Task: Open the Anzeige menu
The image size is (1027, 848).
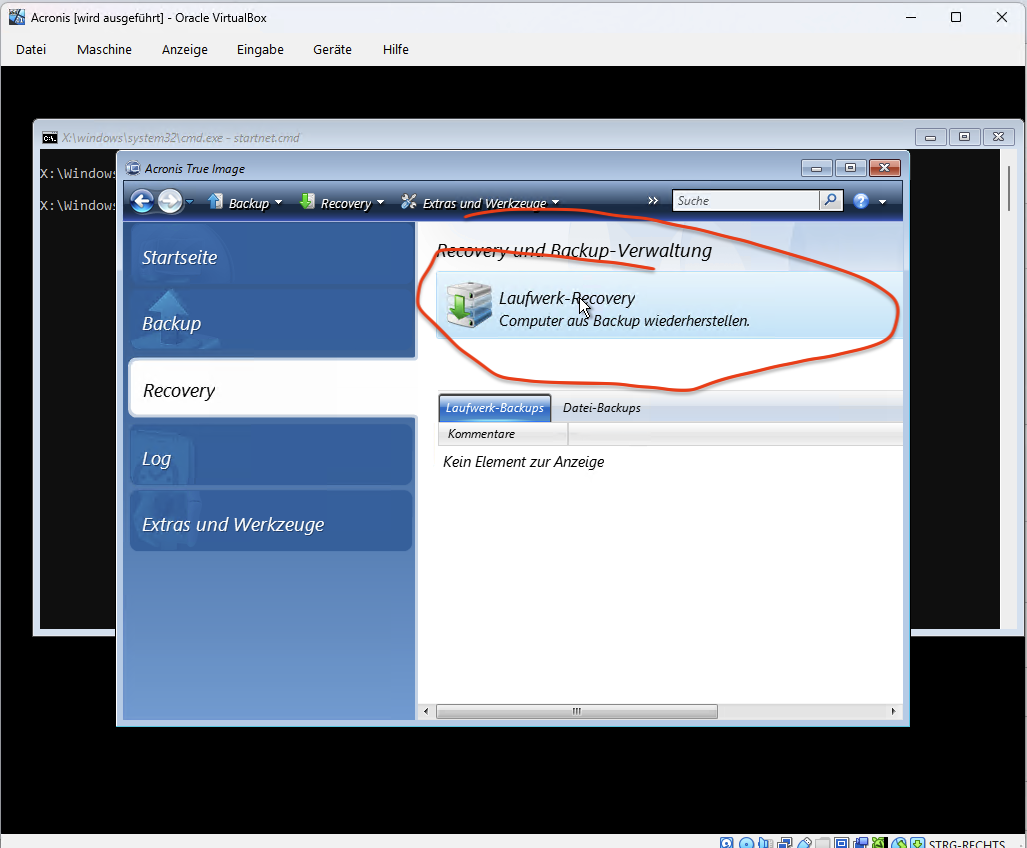Action: tap(185, 49)
